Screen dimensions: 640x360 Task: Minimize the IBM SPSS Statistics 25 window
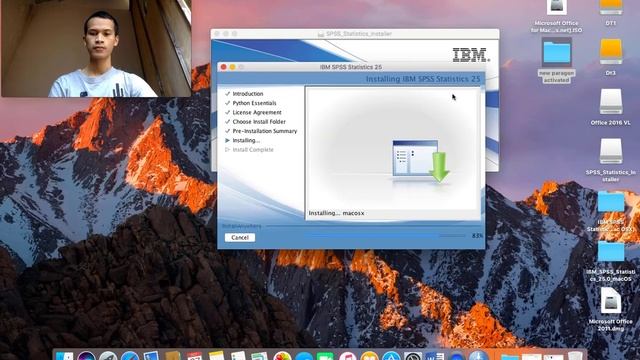tap(232, 67)
